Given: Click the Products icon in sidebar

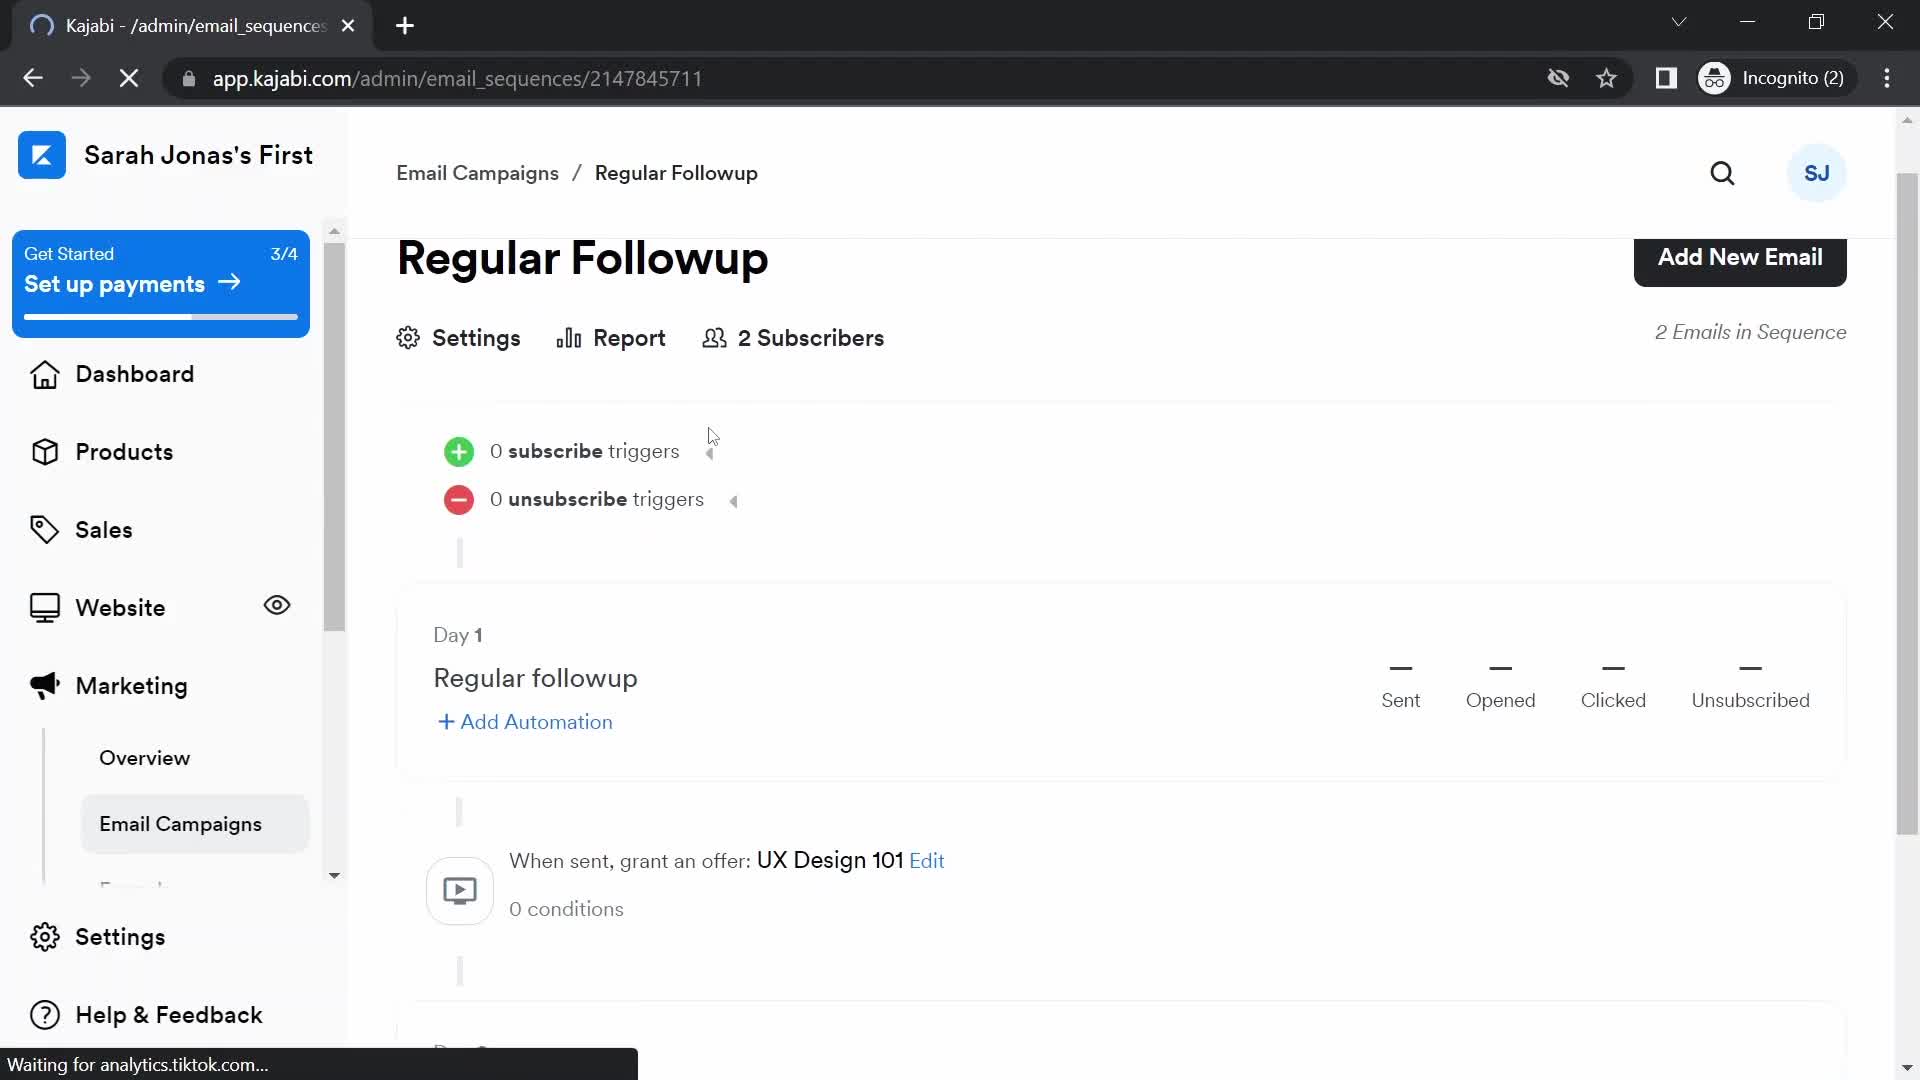Looking at the screenshot, I should [44, 452].
